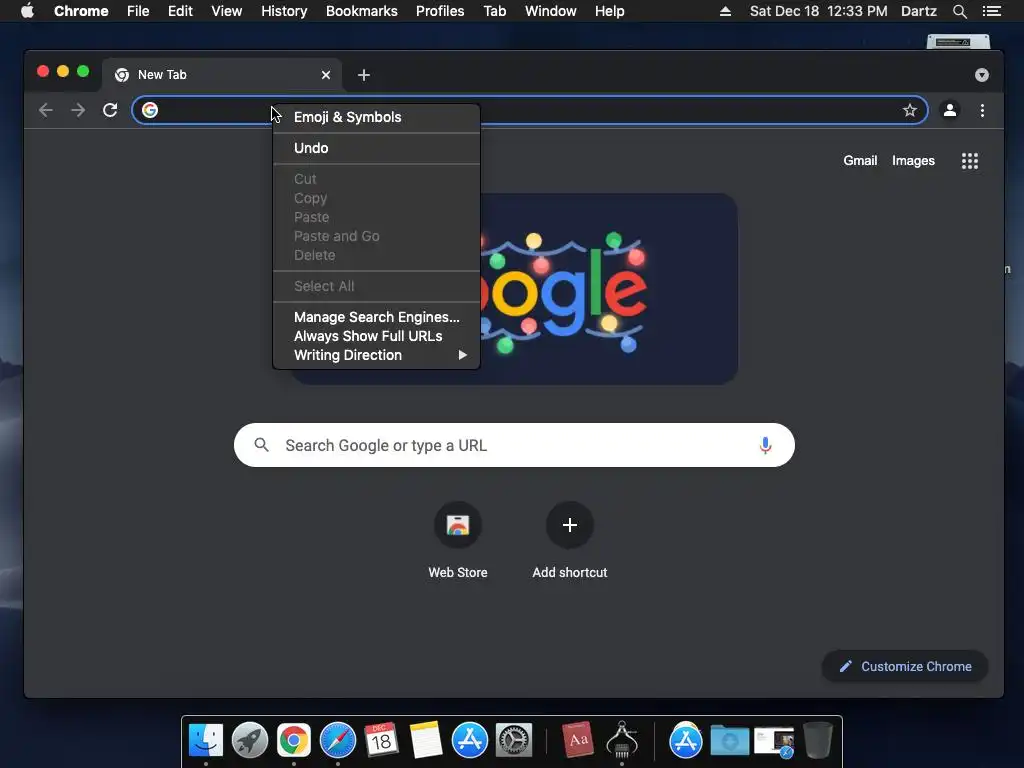The width and height of the screenshot is (1024, 768).
Task: Open the Chrome application menu
Action: 81,11
